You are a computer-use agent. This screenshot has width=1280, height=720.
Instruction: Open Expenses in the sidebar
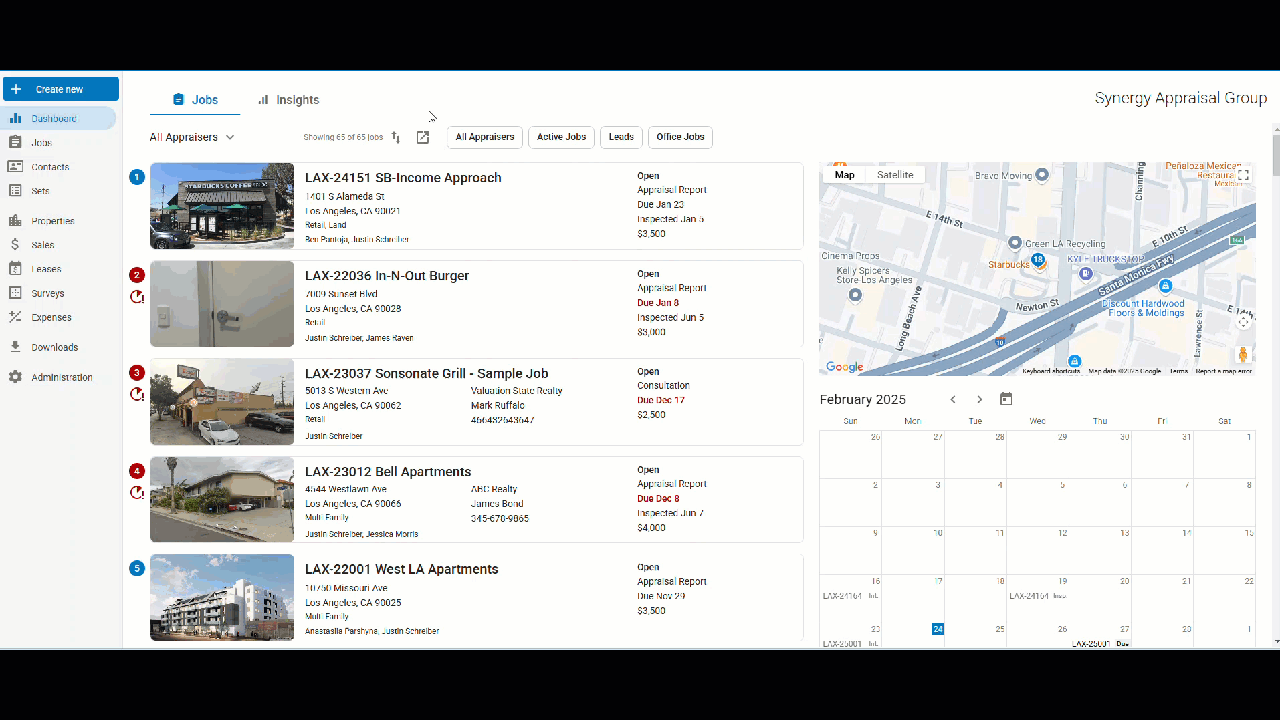coord(58,317)
